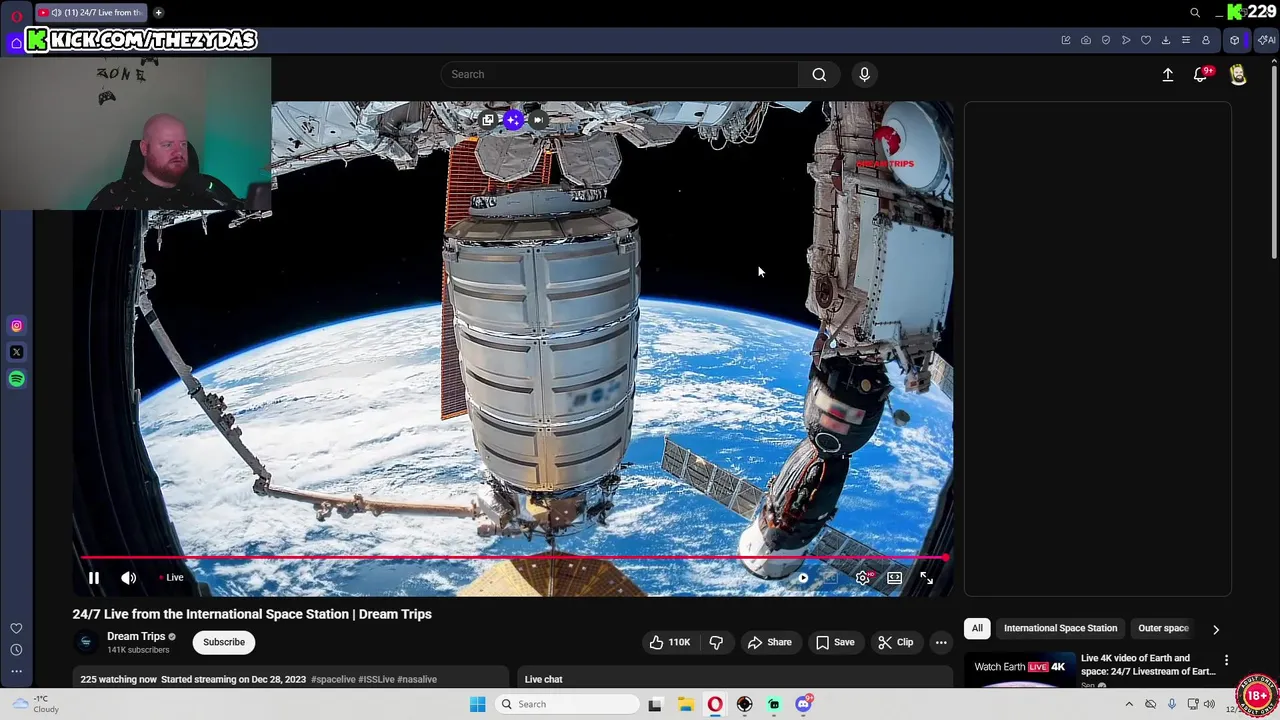Viewport: 1280px width, 720px height.
Task: Open the sidebar history clock icon
Action: 16,649
